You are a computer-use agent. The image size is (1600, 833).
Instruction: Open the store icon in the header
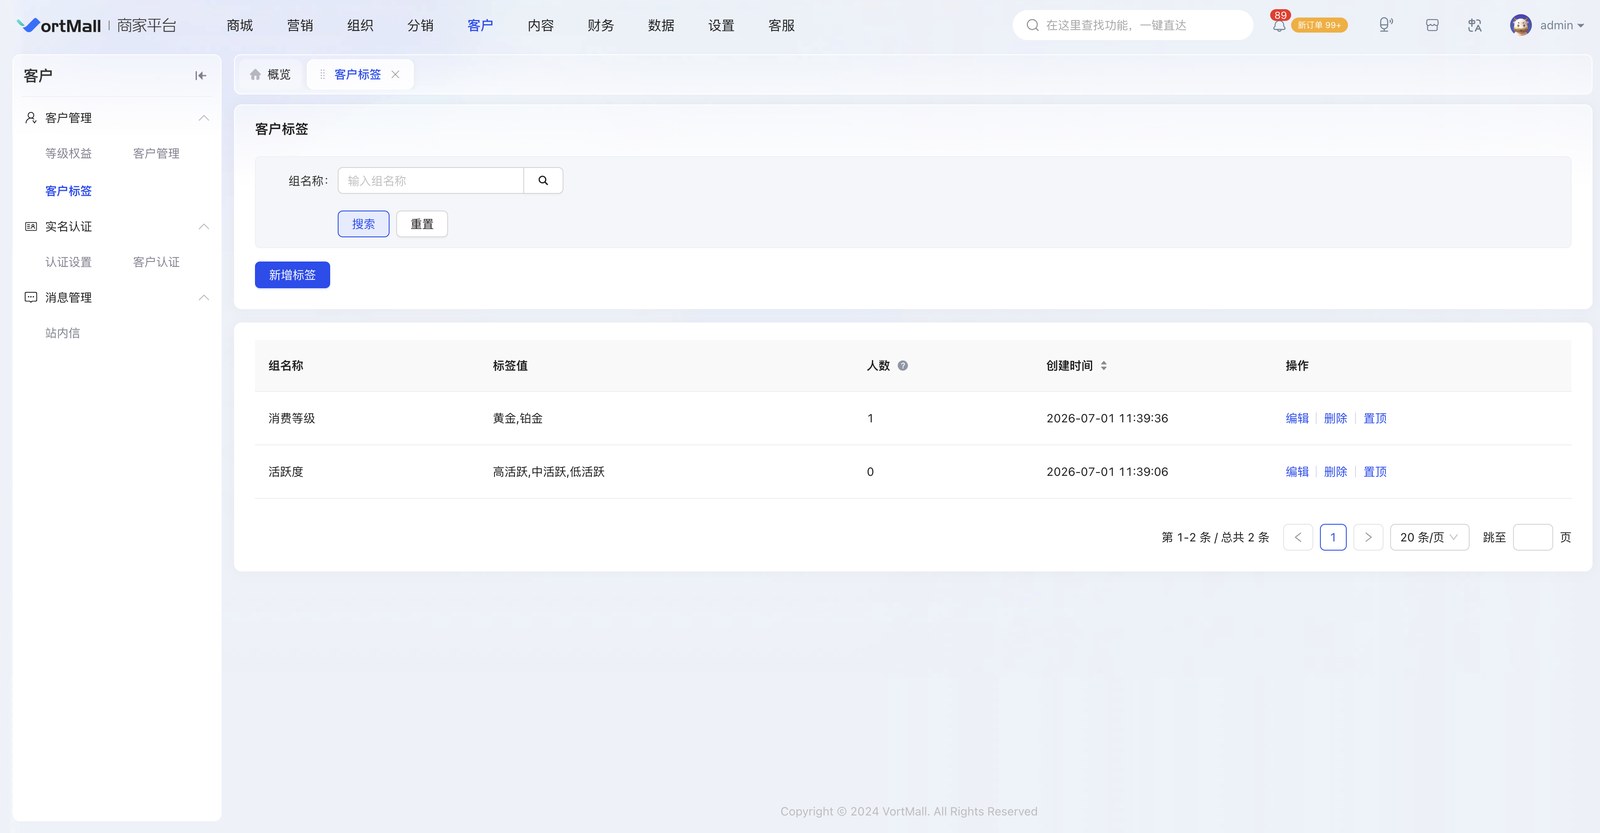1432,25
